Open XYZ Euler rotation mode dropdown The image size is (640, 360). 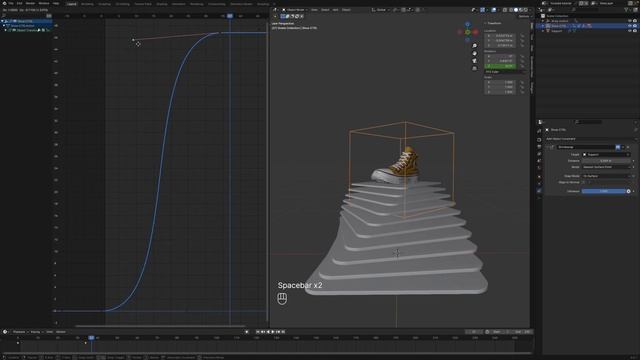coord(504,72)
